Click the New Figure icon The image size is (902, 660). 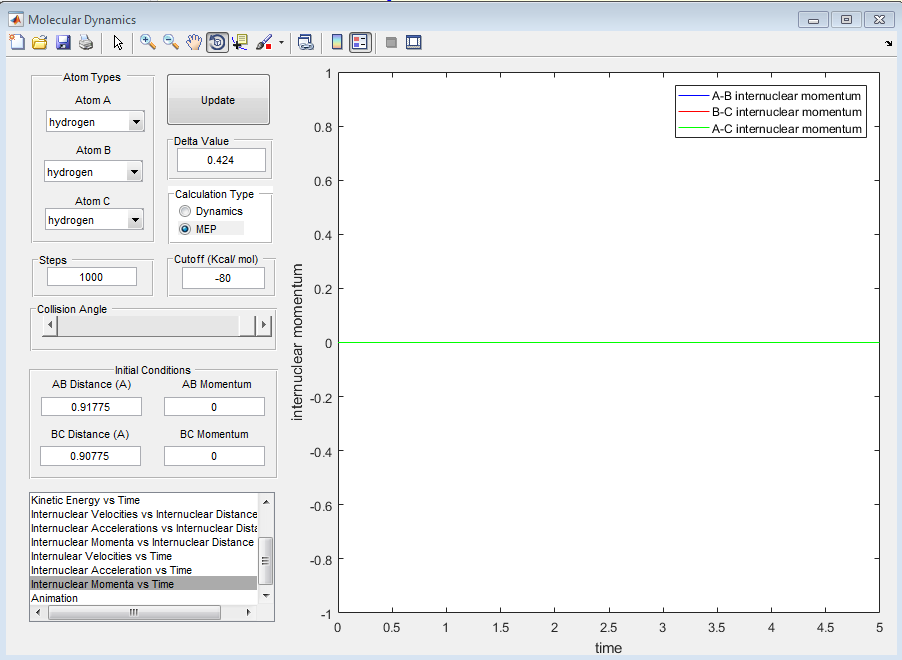click(x=17, y=42)
